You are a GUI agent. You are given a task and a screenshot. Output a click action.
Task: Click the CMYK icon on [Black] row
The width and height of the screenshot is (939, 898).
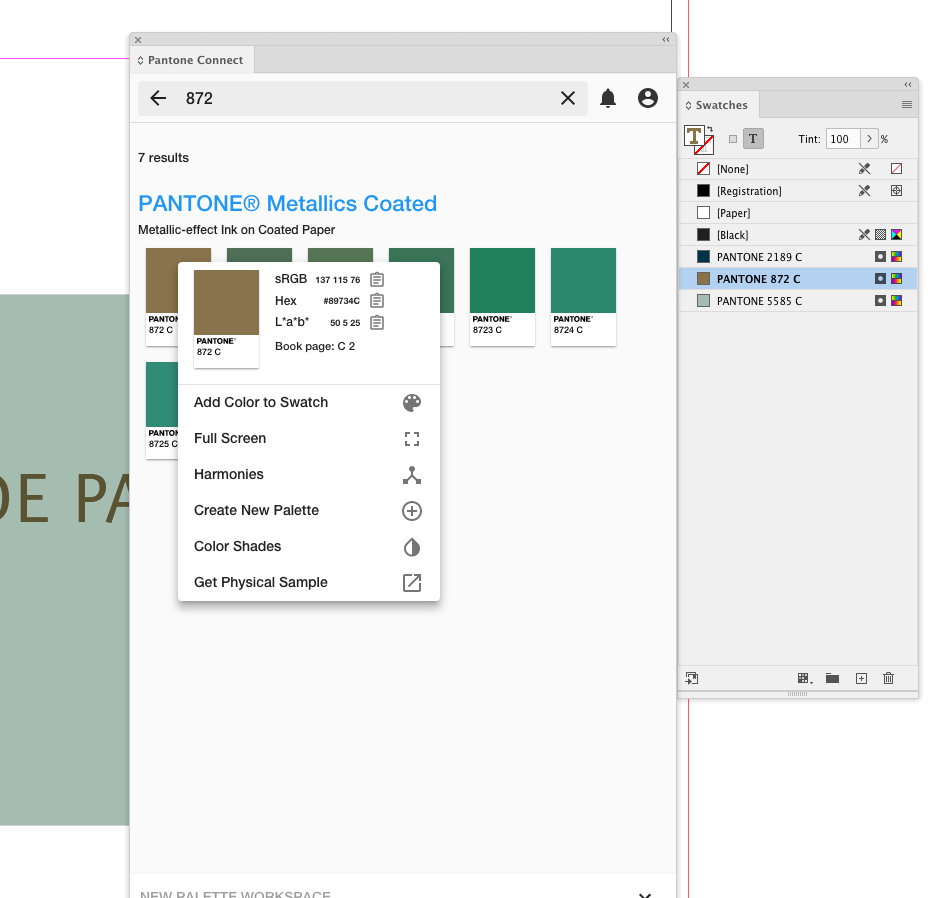(896, 235)
